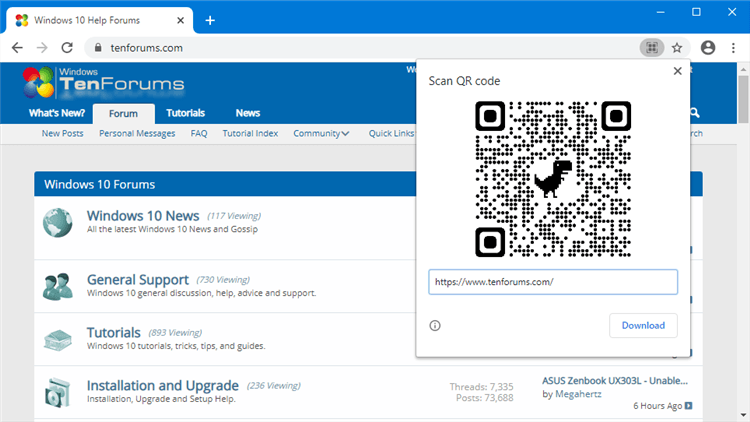Click the QR code image with dinosaur

(x=553, y=179)
